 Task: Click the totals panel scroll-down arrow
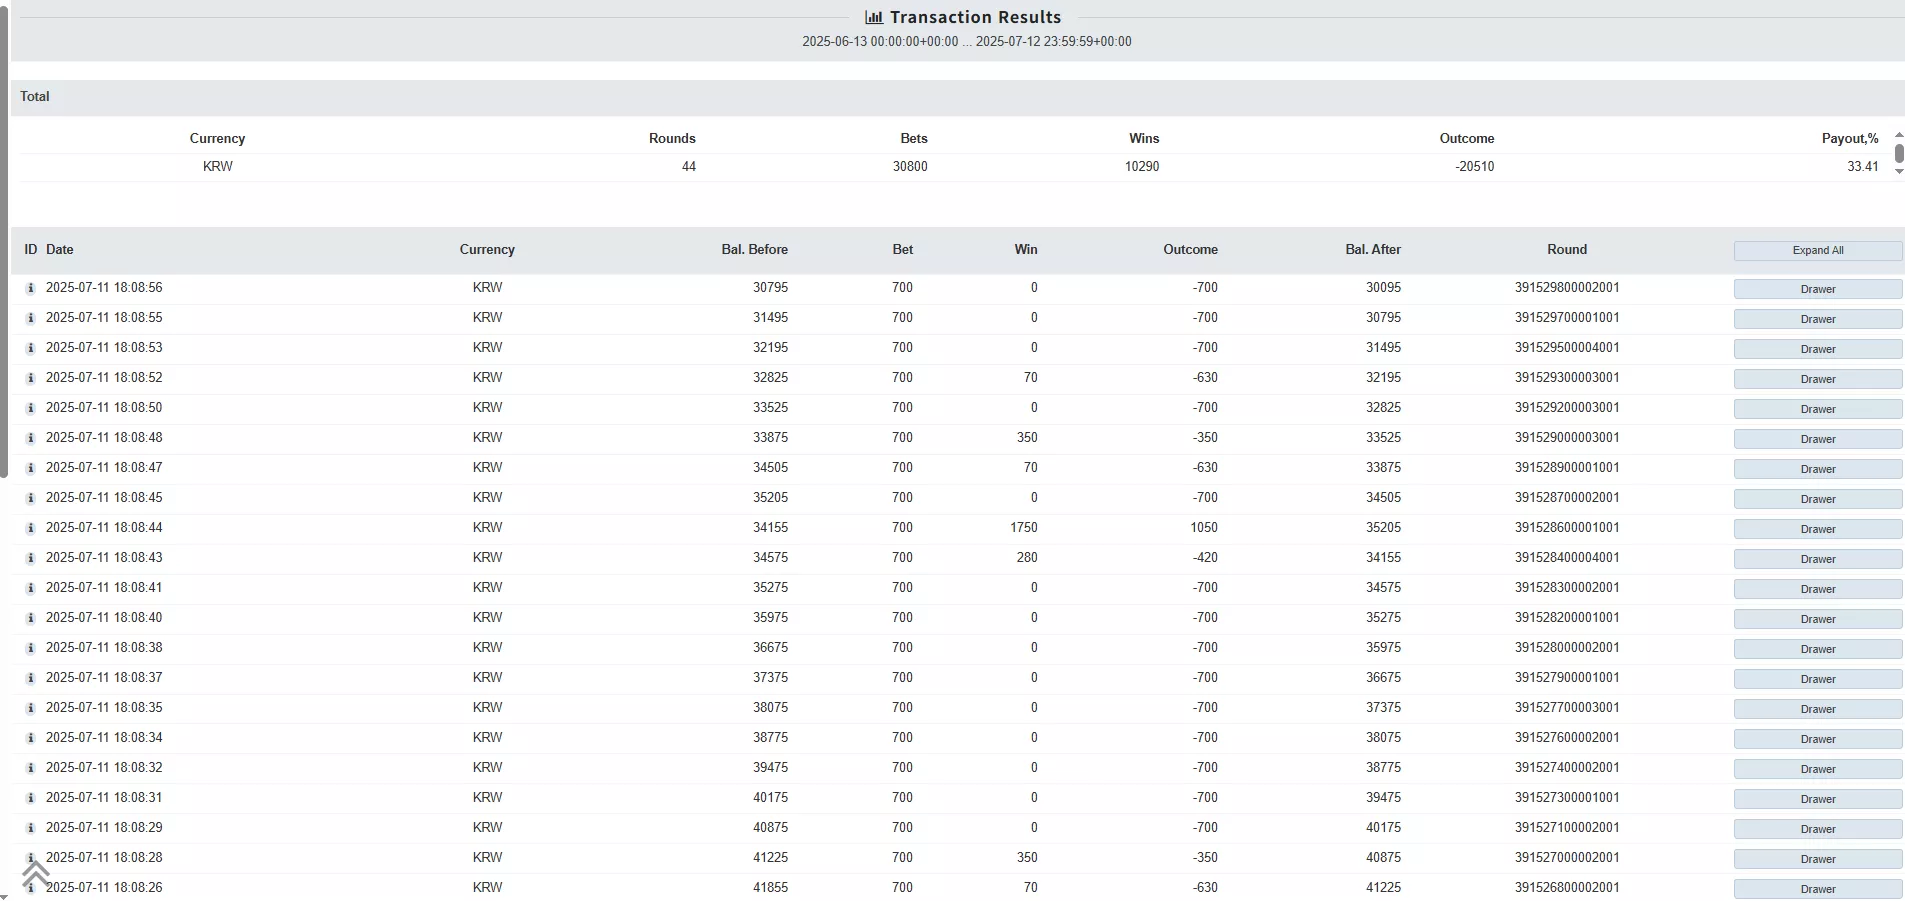1899,172
